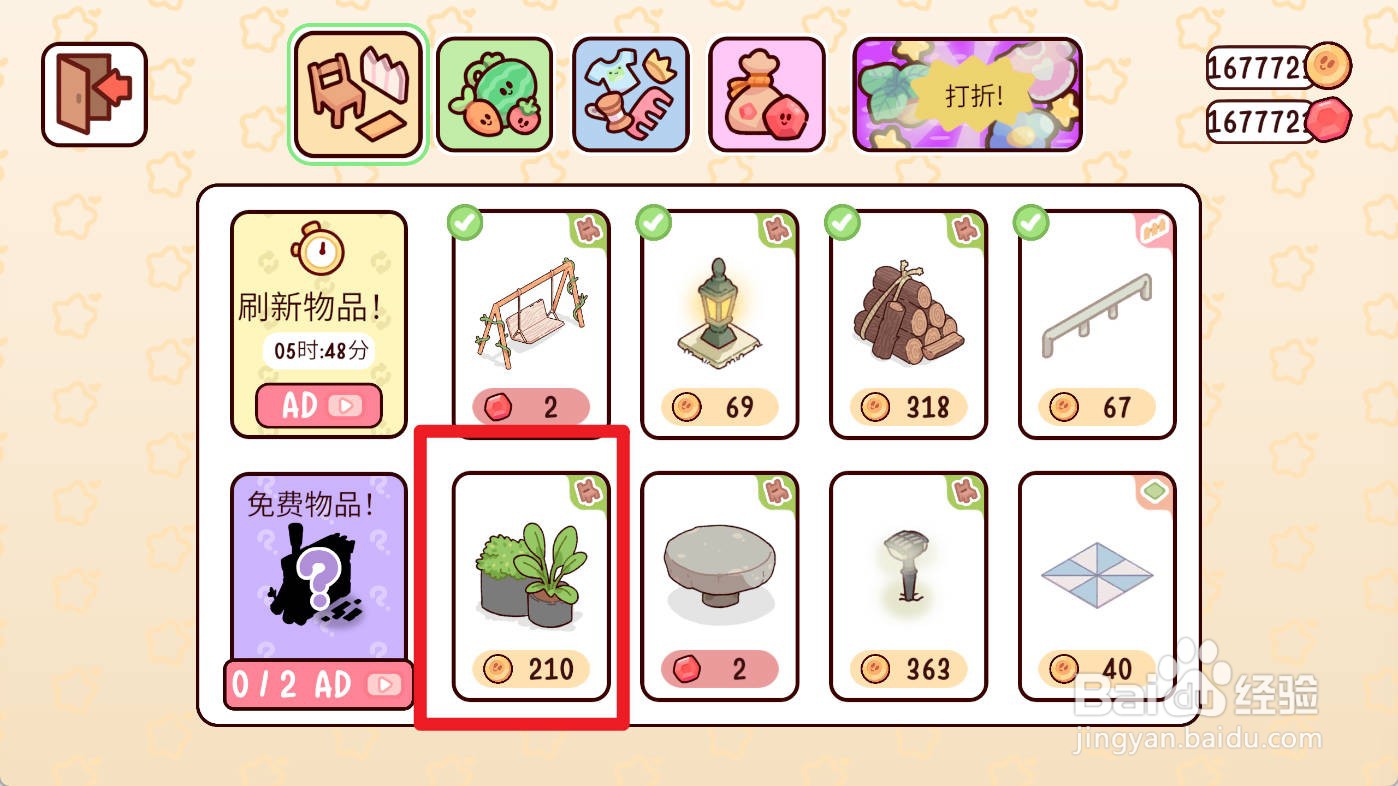This screenshot has width=1398, height=786.
Task: Click the stopwatch refresh timer icon
Action: [x=318, y=248]
